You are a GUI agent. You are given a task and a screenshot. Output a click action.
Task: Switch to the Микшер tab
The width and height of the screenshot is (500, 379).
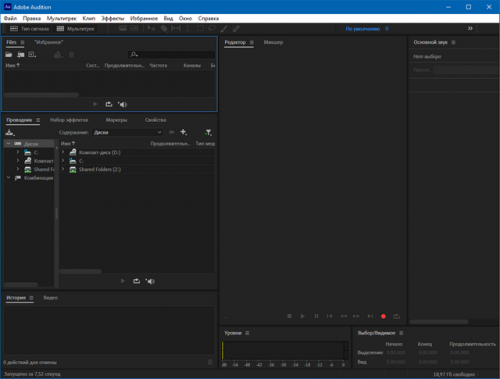click(273, 42)
